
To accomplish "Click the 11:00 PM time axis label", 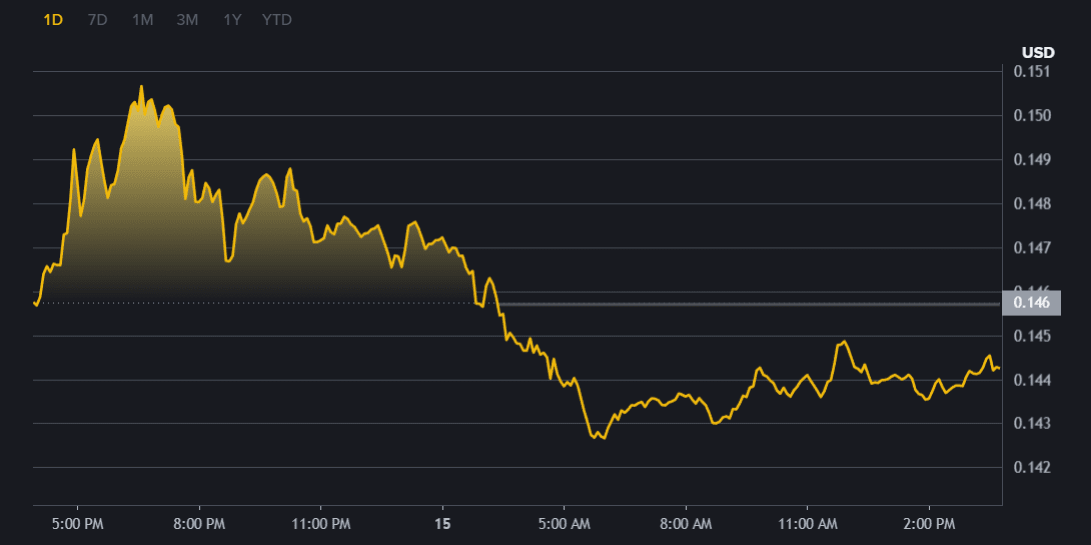I will click(320, 523).
